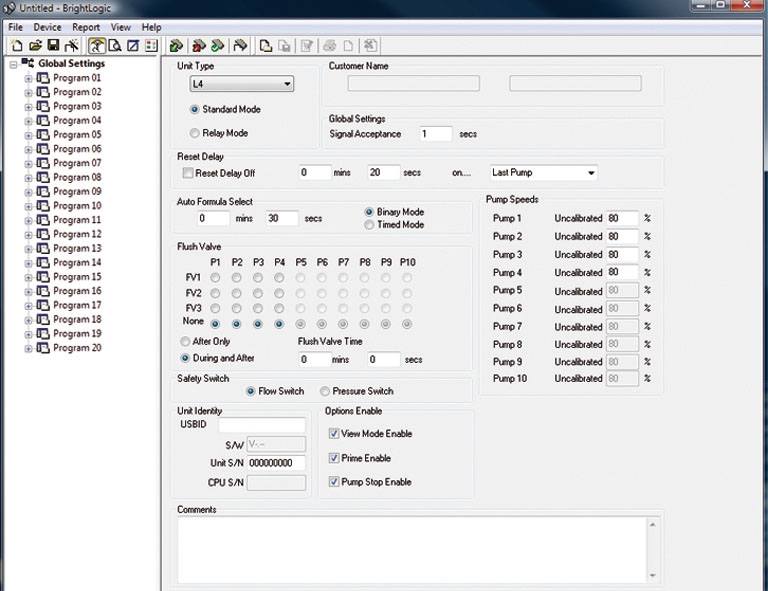Image resolution: width=768 pixels, height=591 pixels.
Task: Tick the Reset Delay Off checkbox
Action: click(x=188, y=173)
